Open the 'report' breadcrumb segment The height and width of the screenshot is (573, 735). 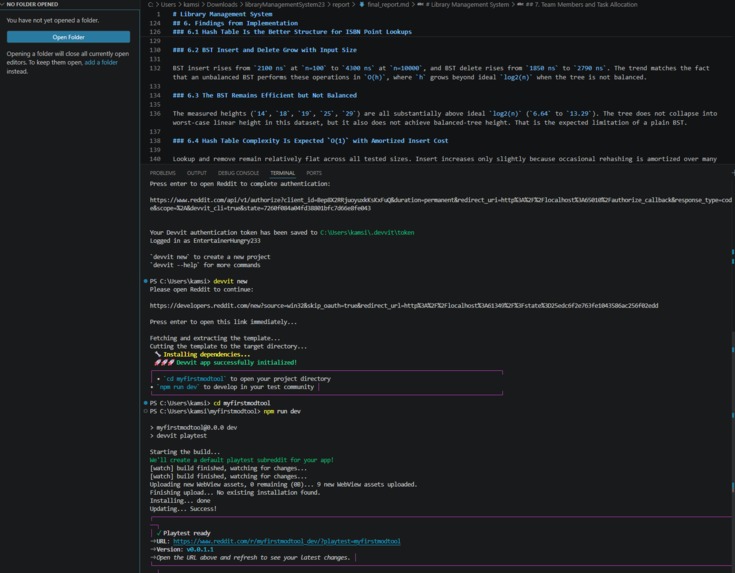coord(341,4)
